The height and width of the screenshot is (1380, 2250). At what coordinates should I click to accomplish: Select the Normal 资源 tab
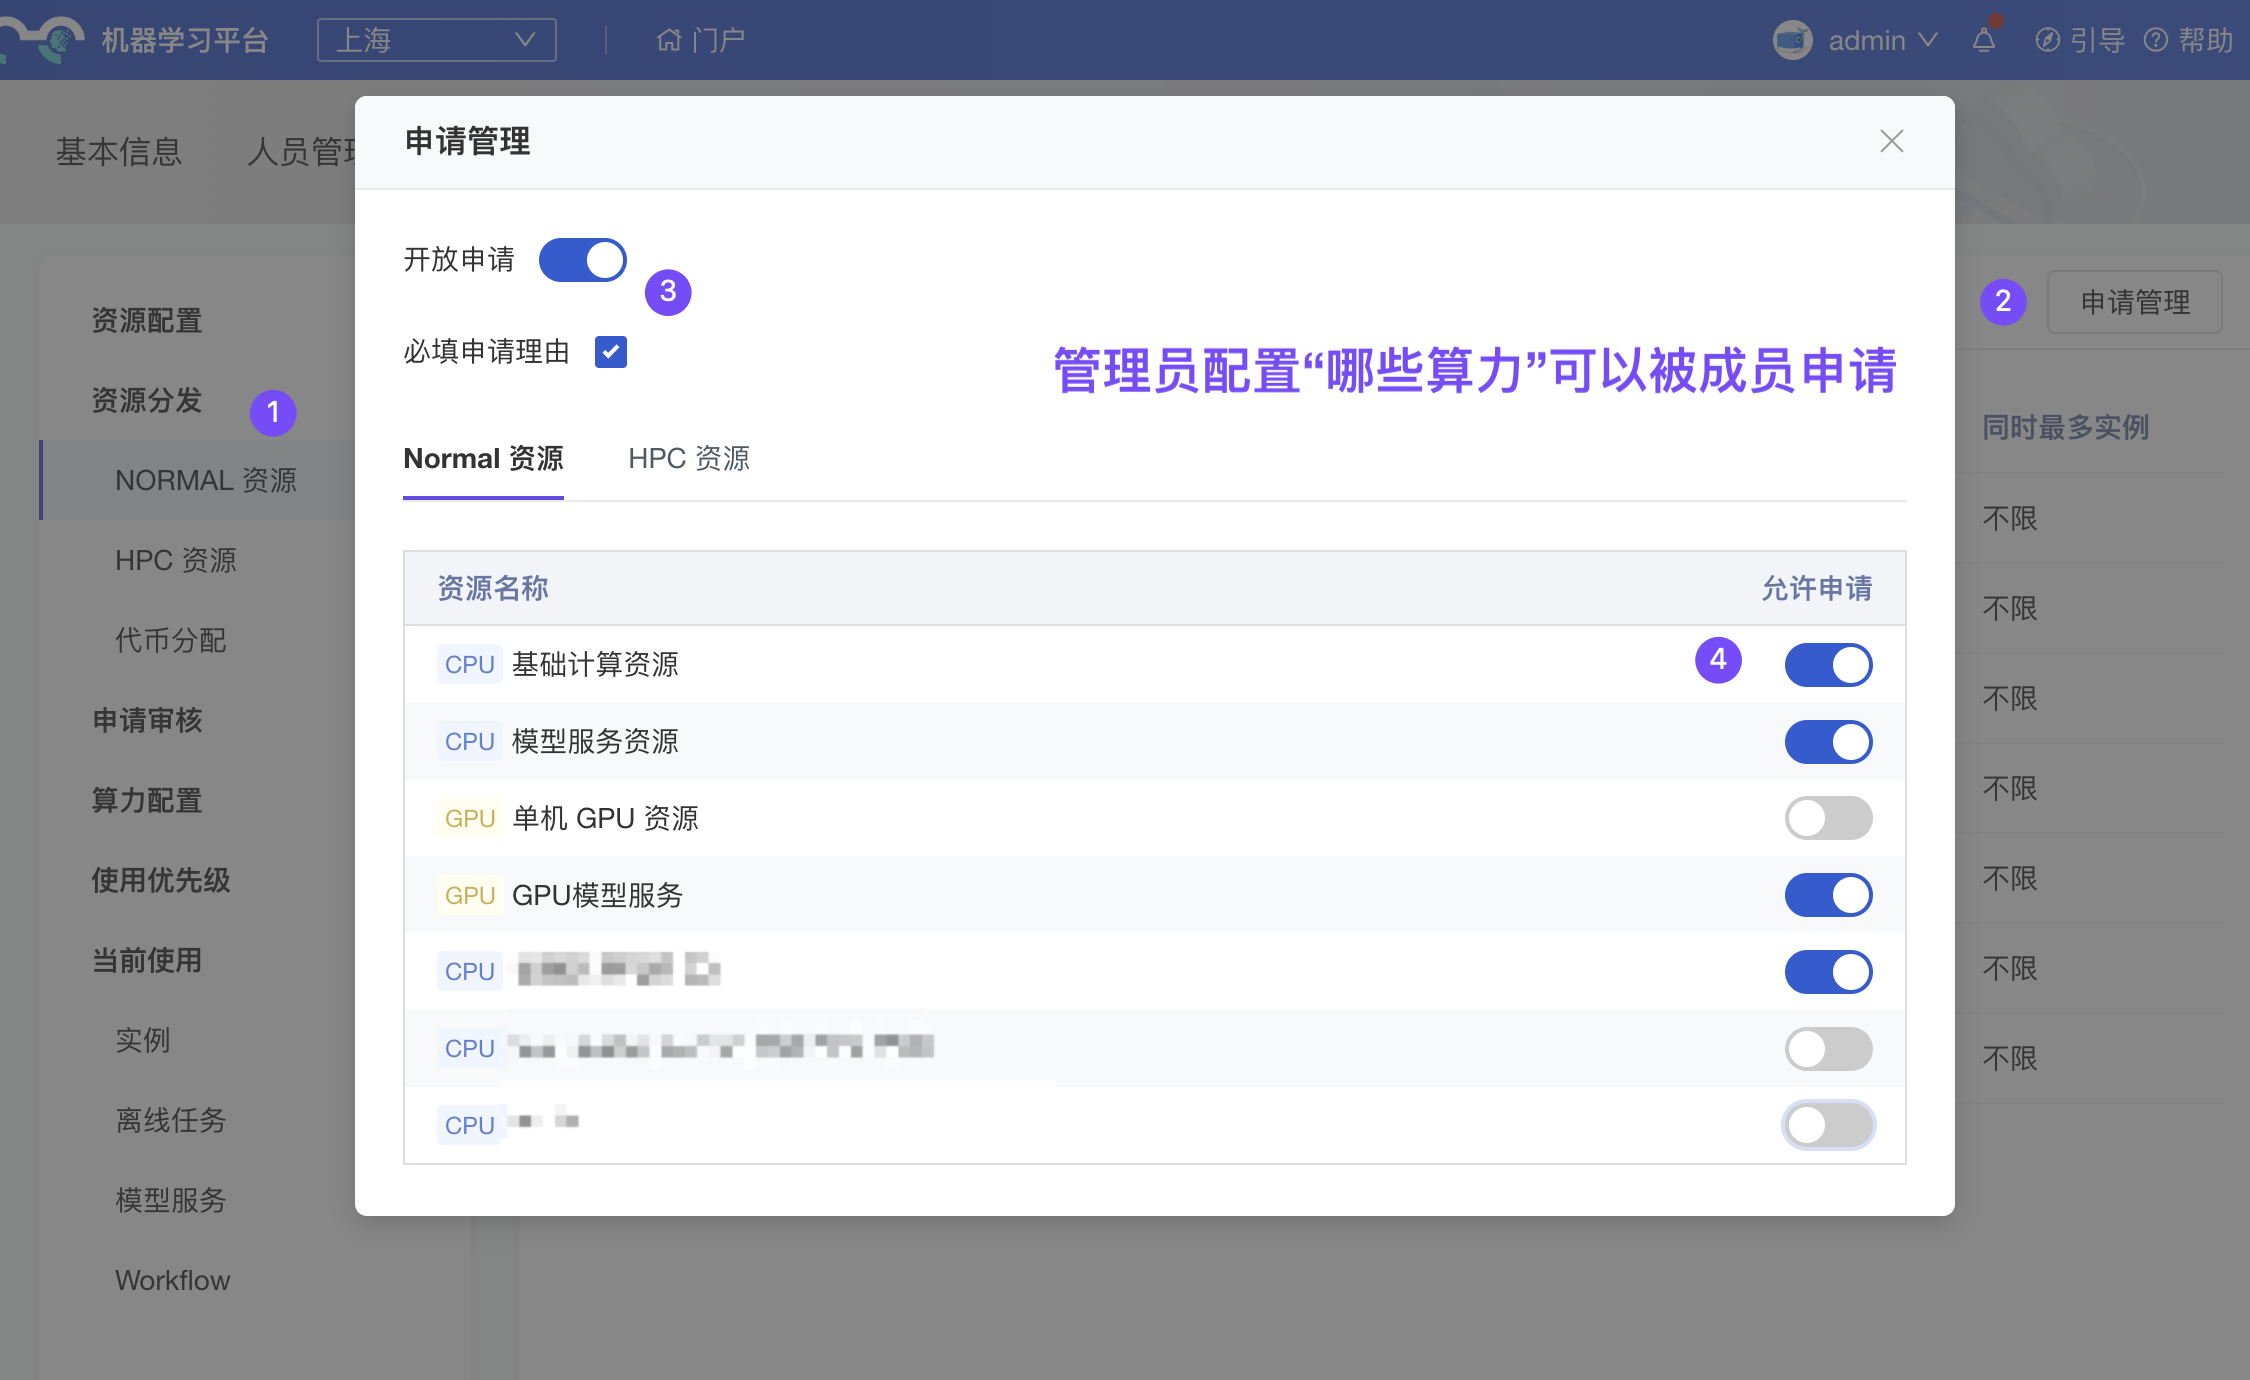point(483,459)
